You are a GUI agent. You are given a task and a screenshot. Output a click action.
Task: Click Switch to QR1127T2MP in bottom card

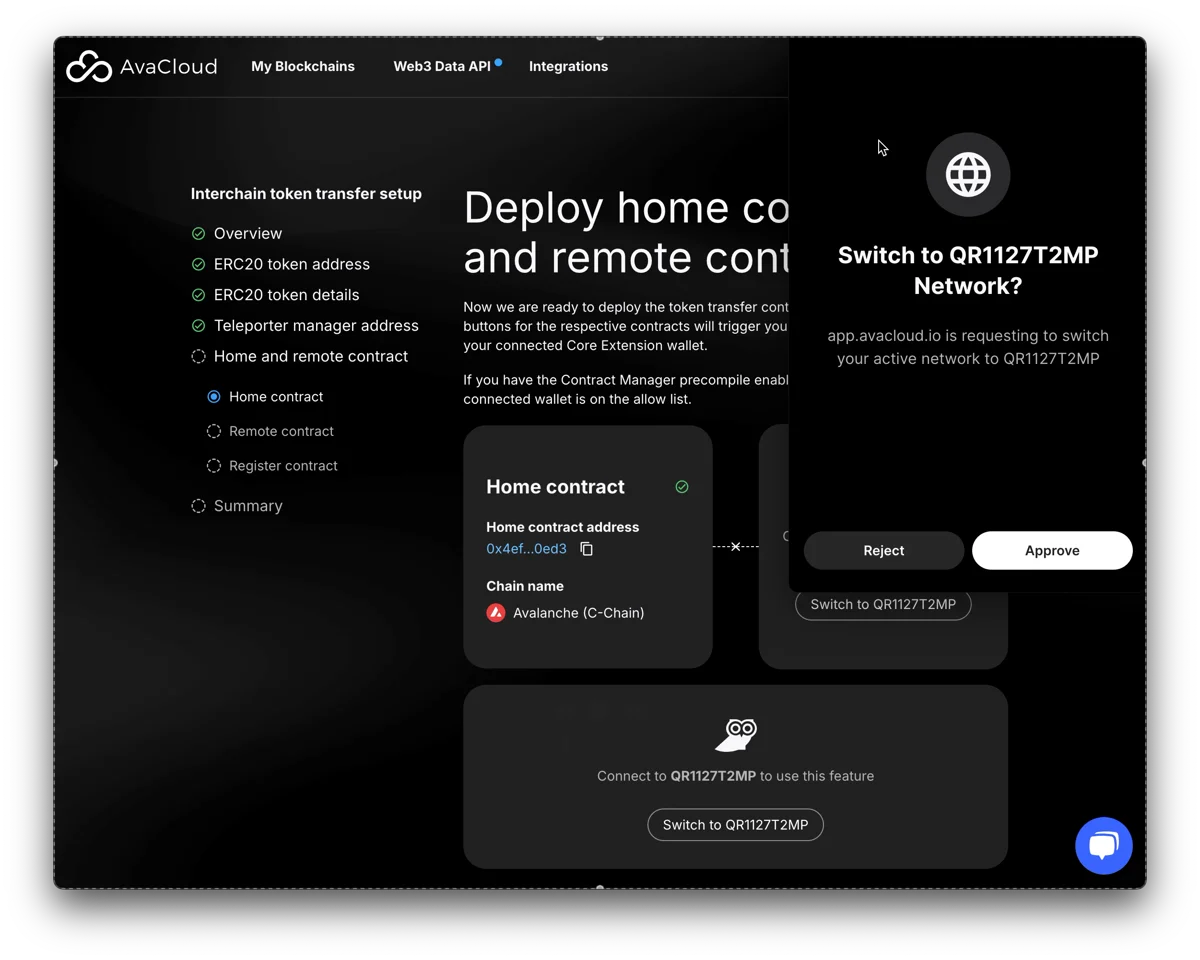click(x=736, y=825)
